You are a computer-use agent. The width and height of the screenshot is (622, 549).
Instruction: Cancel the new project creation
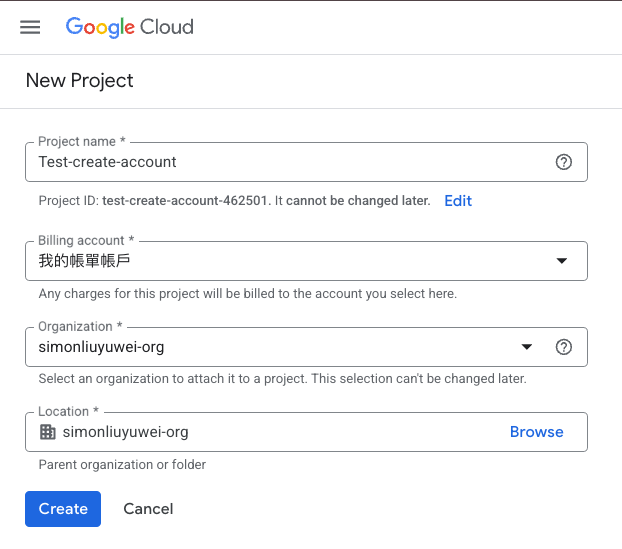pos(148,508)
